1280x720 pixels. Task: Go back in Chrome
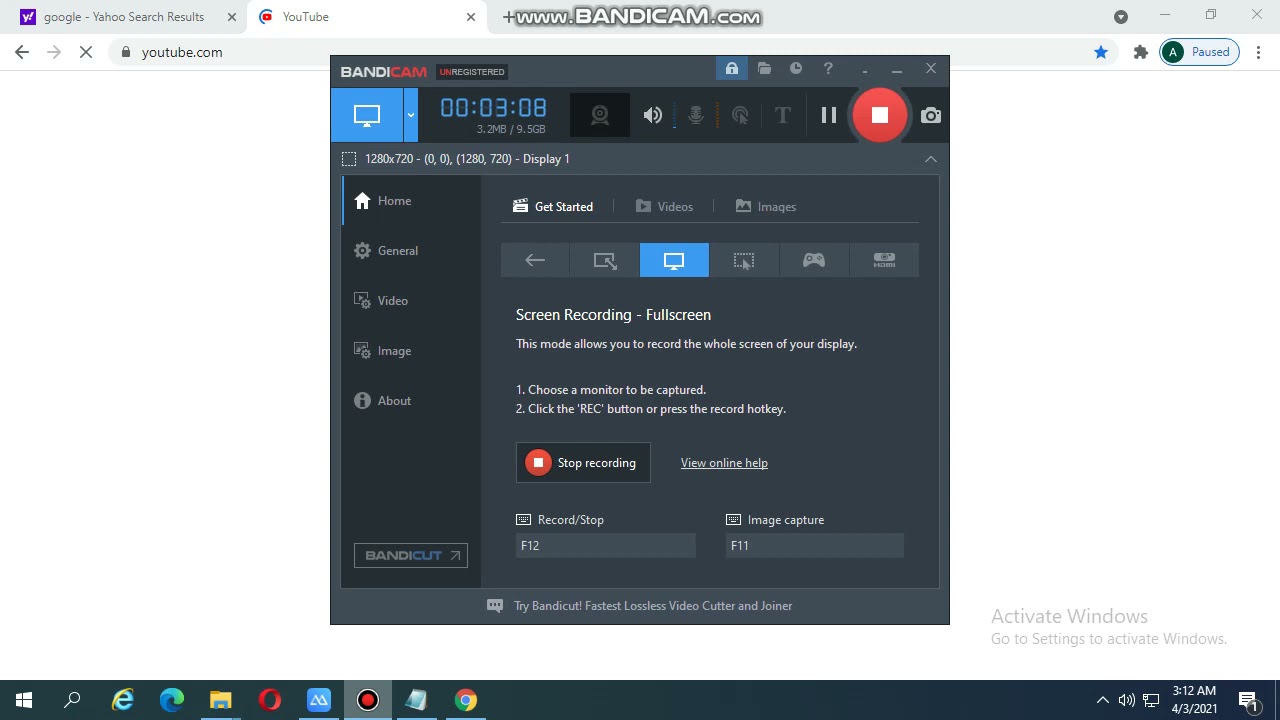(x=22, y=52)
